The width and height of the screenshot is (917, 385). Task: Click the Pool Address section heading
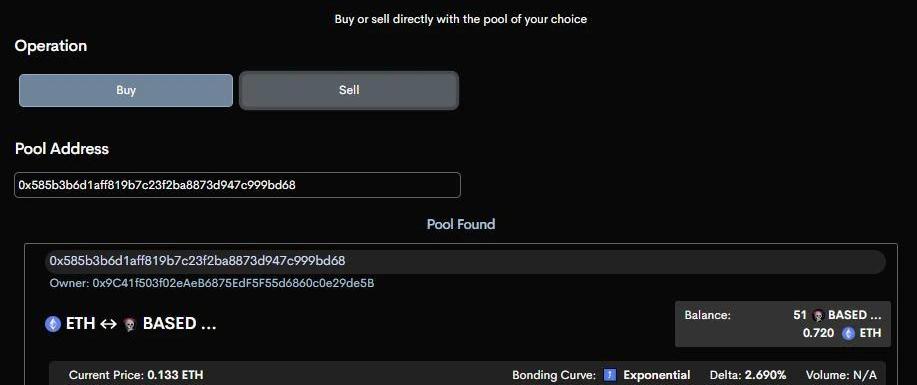62,149
